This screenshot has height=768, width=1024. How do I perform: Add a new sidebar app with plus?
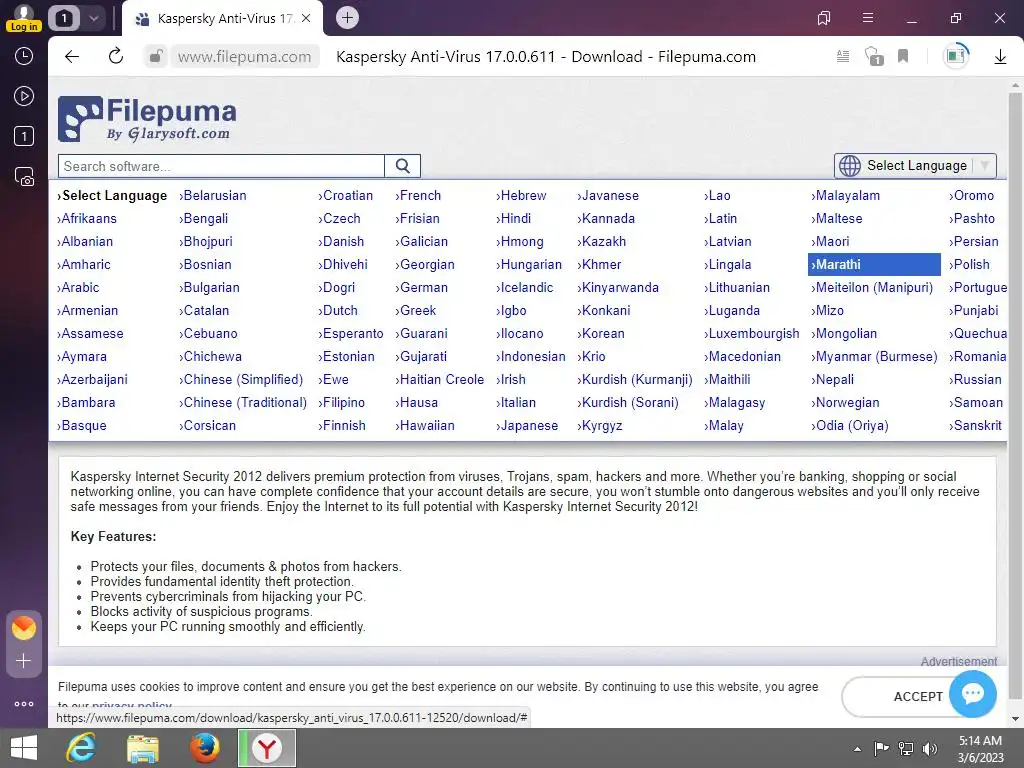(x=24, y=661)
